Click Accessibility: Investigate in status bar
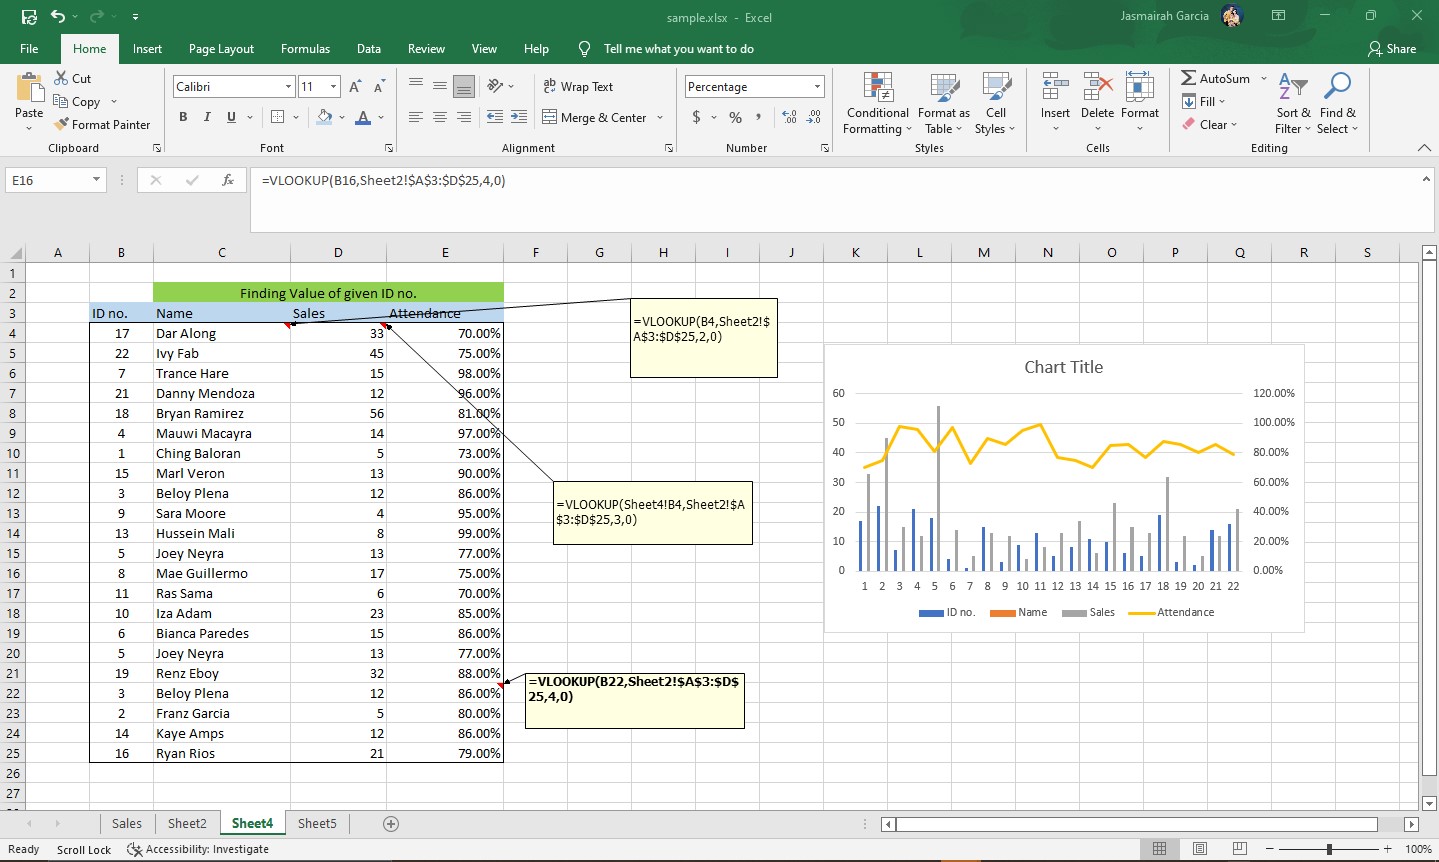 [x=198, y=849]
